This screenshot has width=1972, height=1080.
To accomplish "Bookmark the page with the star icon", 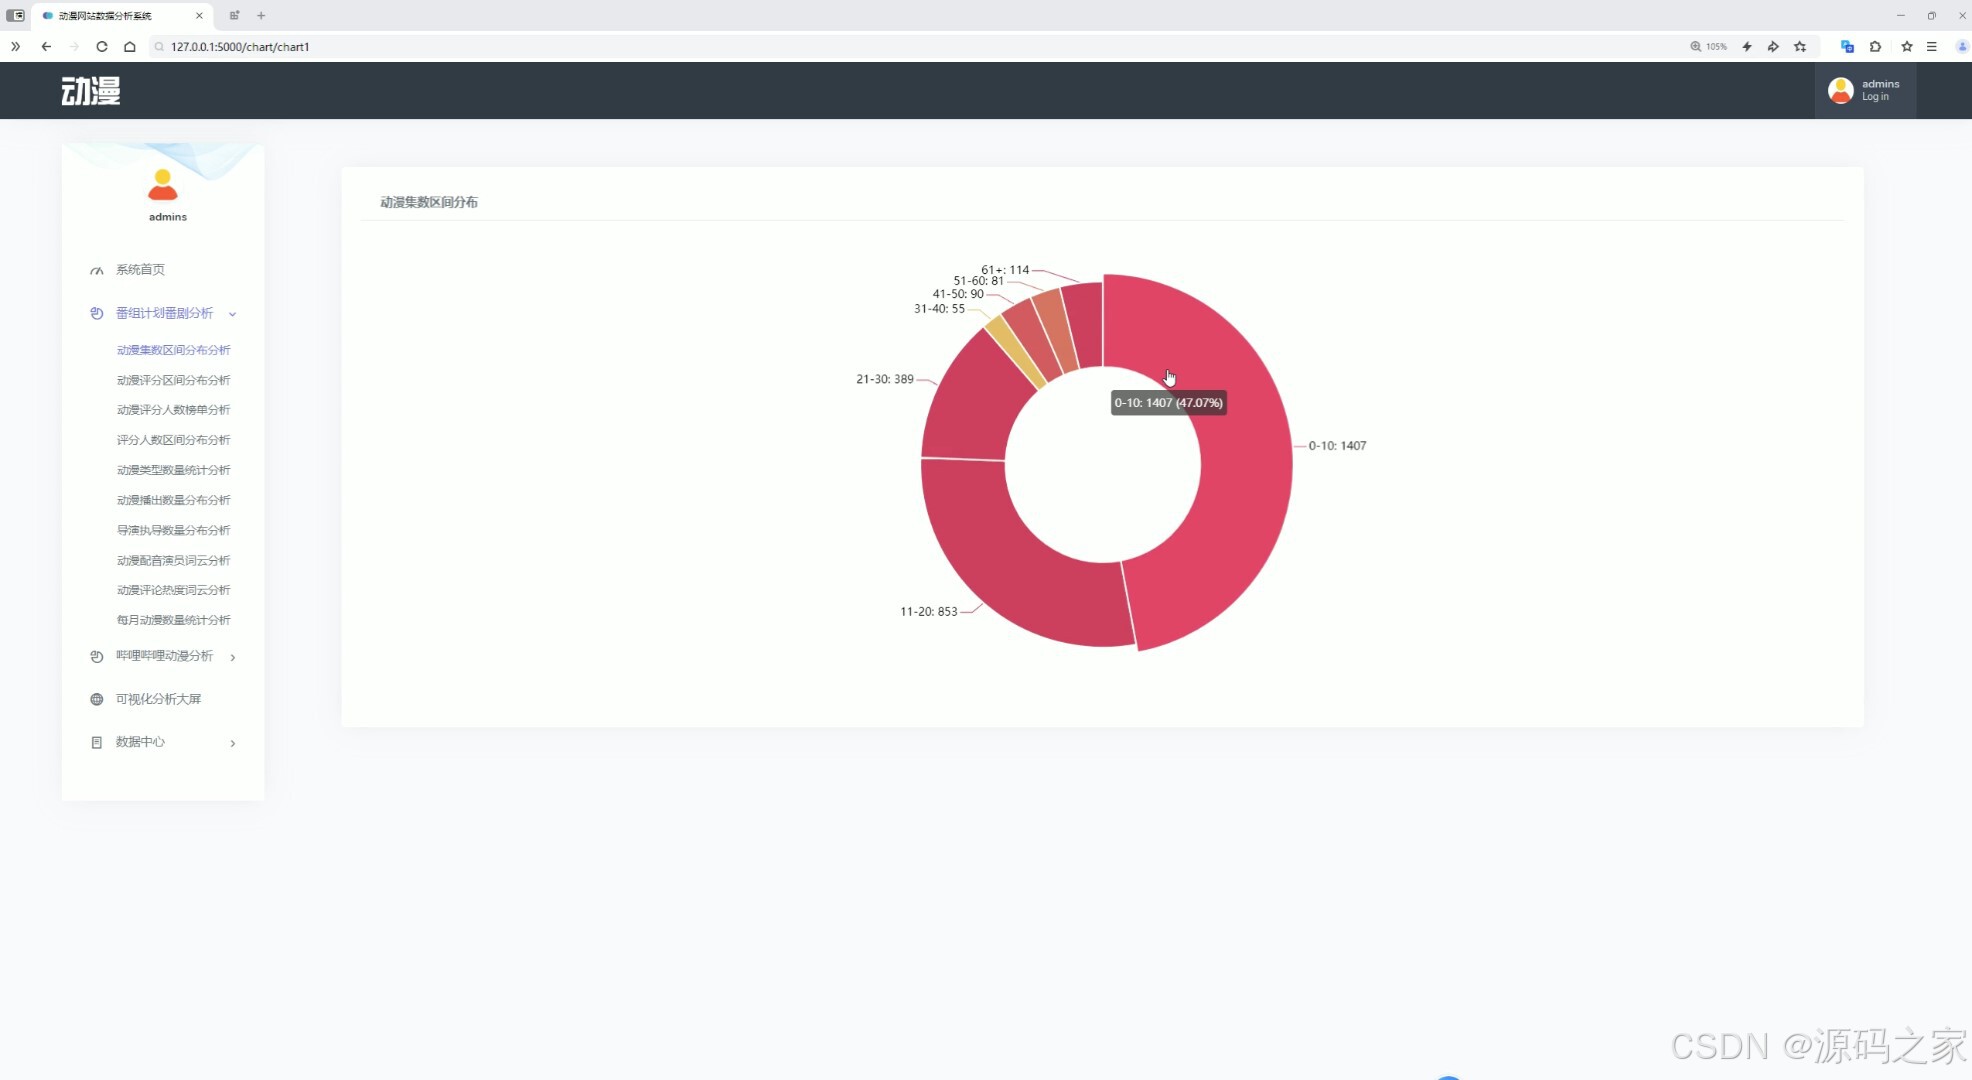I will click(1800, 46).
